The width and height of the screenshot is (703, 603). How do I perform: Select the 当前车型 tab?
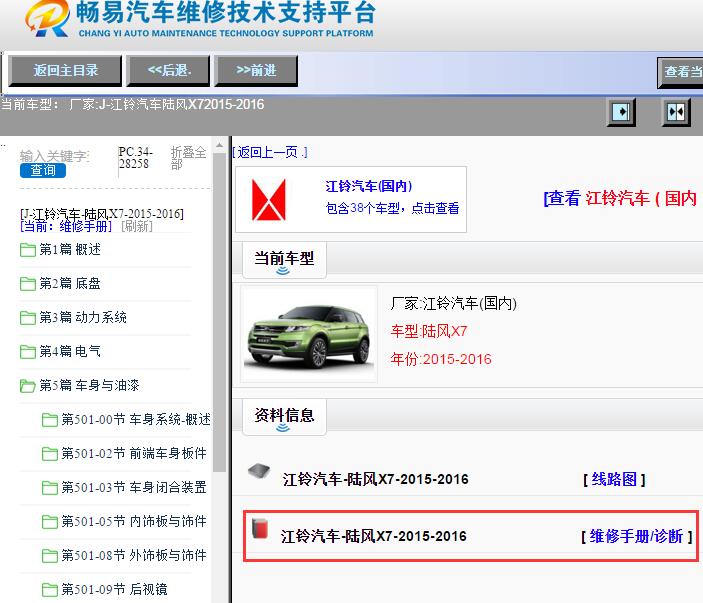tap(284, 260)
